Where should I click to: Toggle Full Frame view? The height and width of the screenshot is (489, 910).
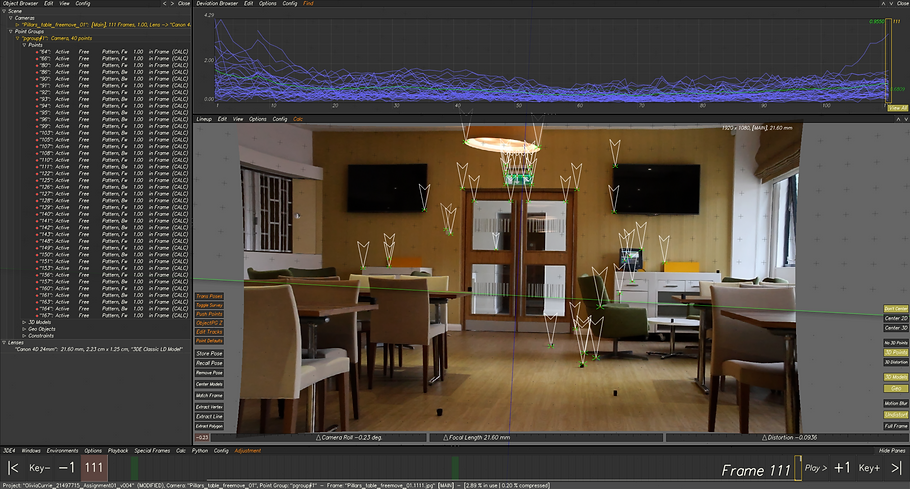(896, 426)
